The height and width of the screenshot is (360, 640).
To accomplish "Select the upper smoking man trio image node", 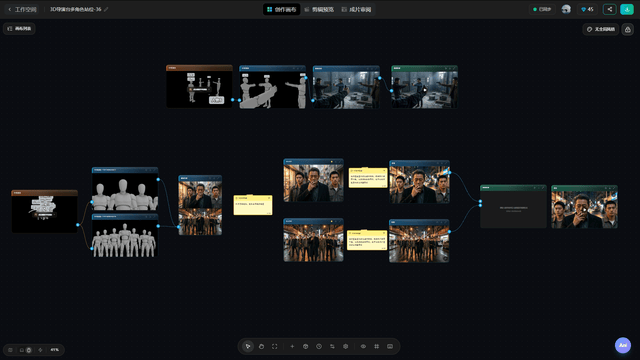I will 313,180.
